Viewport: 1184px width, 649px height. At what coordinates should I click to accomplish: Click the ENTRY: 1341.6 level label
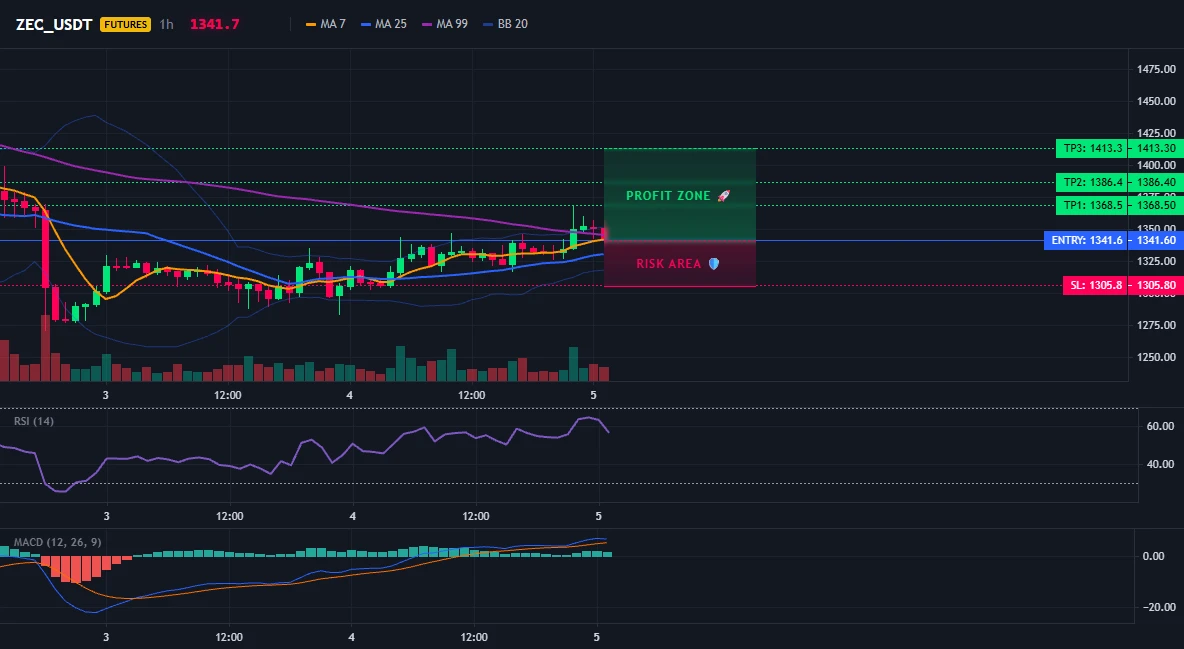pos(1086,240)
